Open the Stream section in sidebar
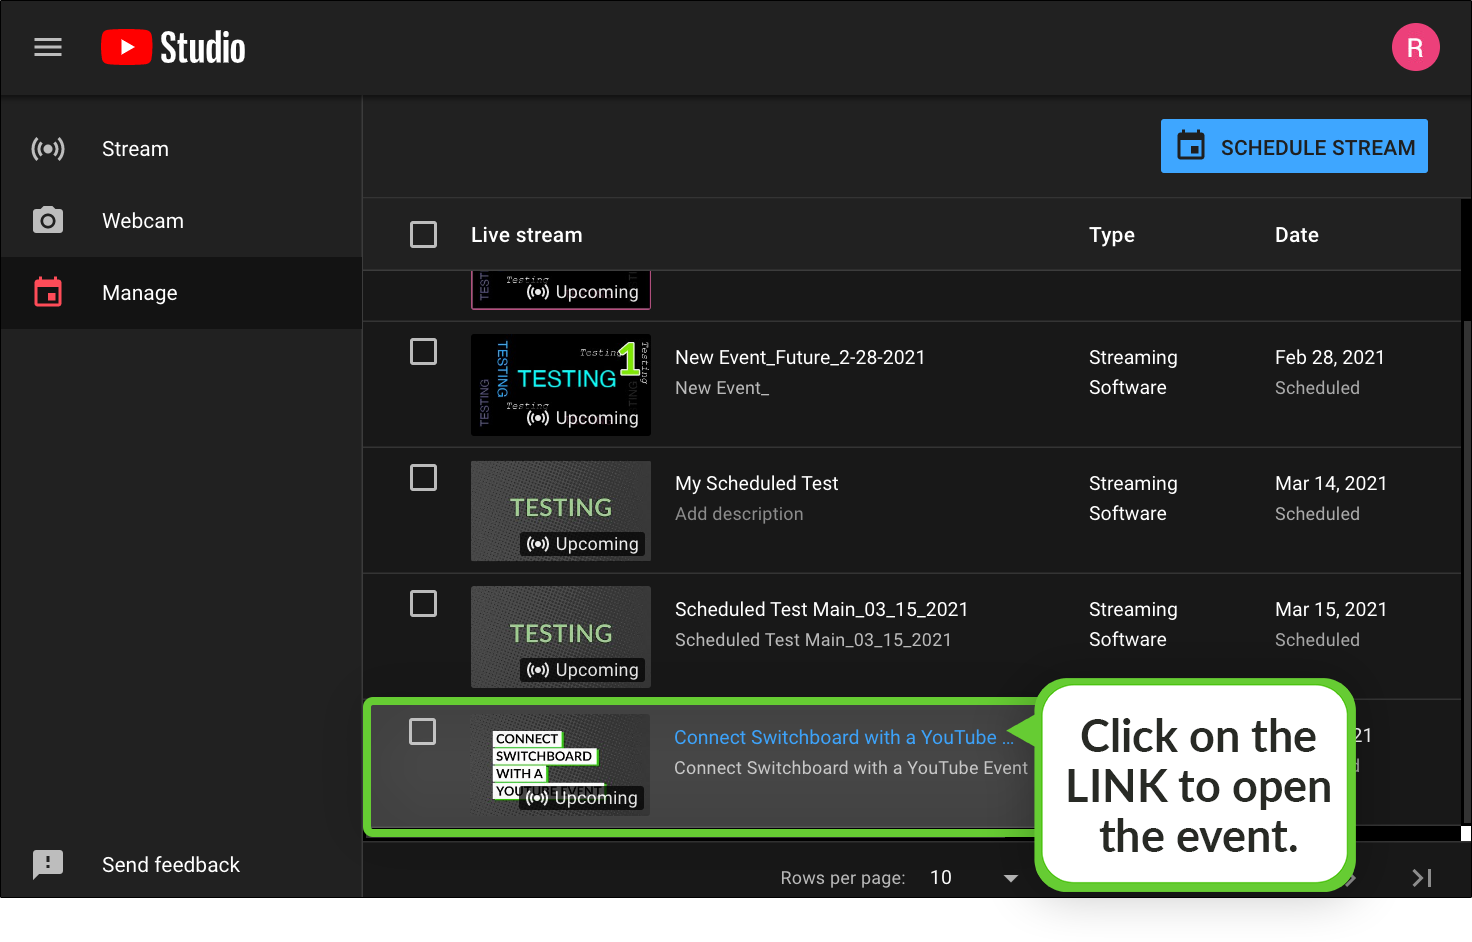Image resolution: width=1472 pixels, height=942 pixels. point(135,149)
